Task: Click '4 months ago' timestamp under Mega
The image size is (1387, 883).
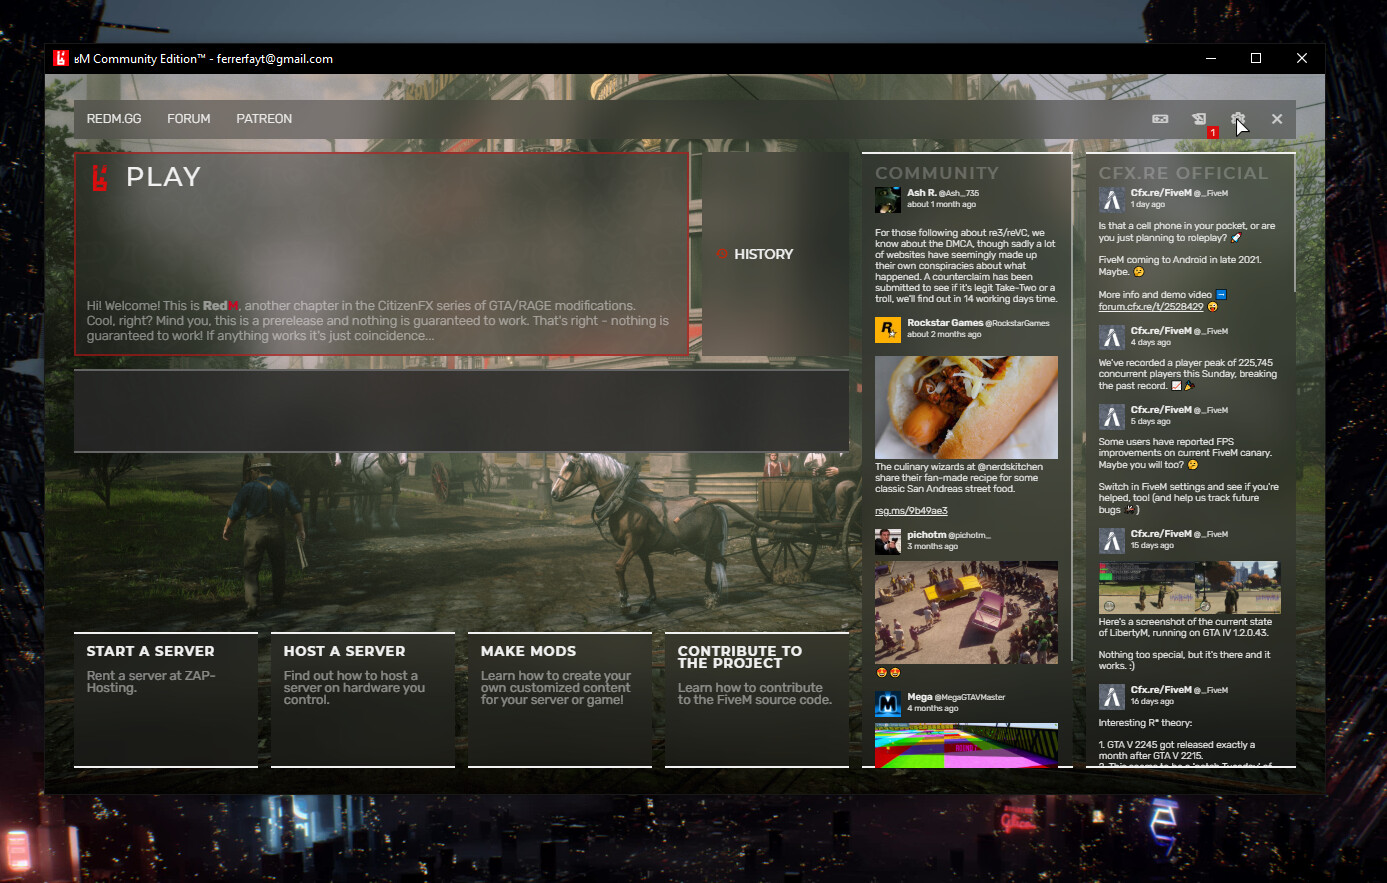Action: point(932,709)
